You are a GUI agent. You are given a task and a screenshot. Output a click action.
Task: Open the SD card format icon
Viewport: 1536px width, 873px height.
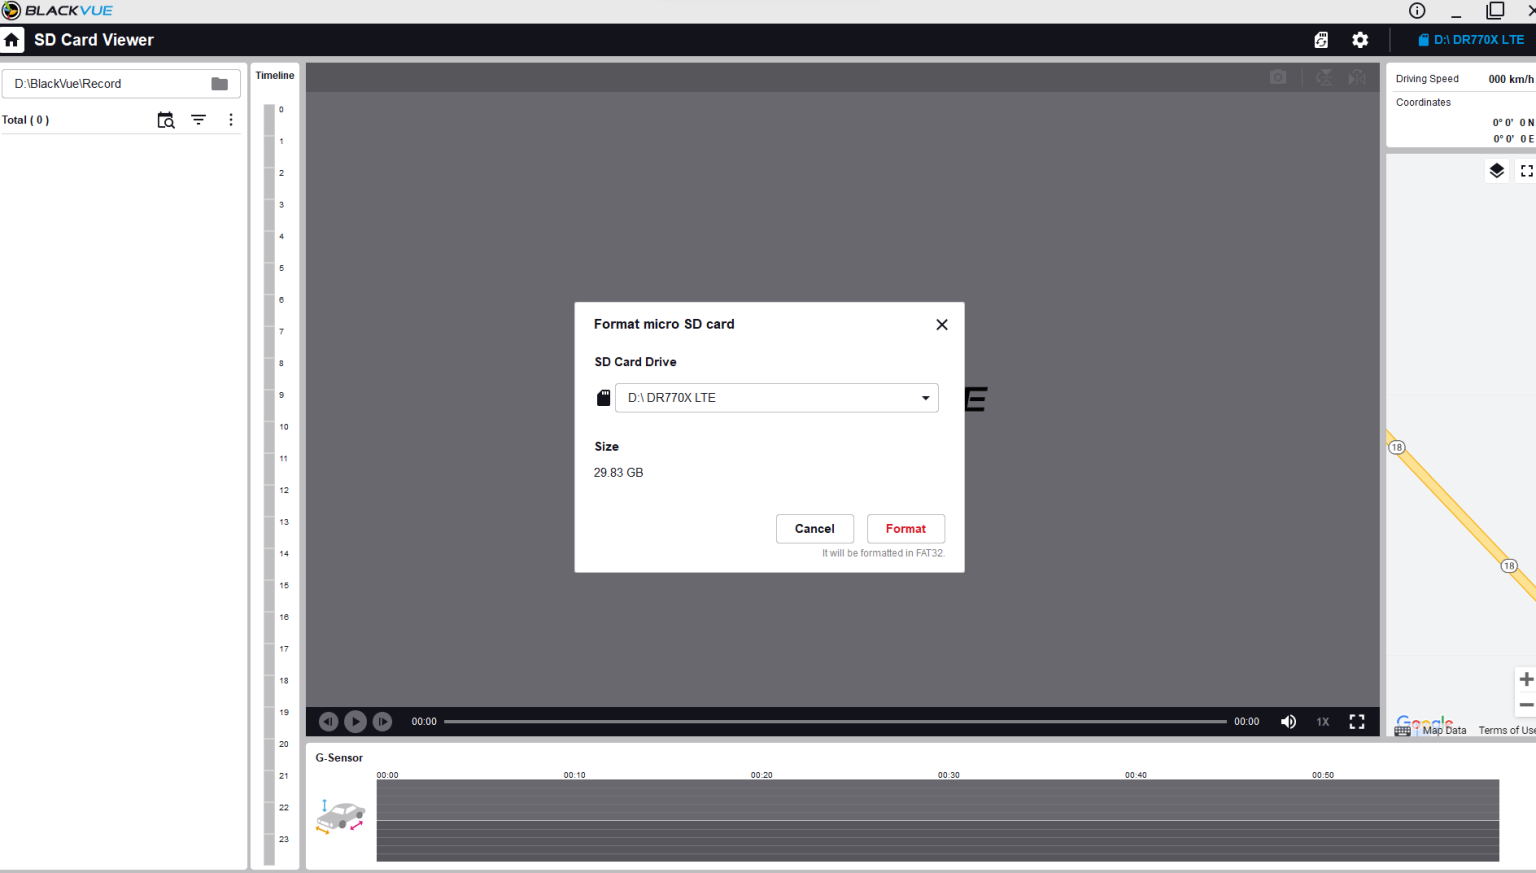coord(1321,40)
